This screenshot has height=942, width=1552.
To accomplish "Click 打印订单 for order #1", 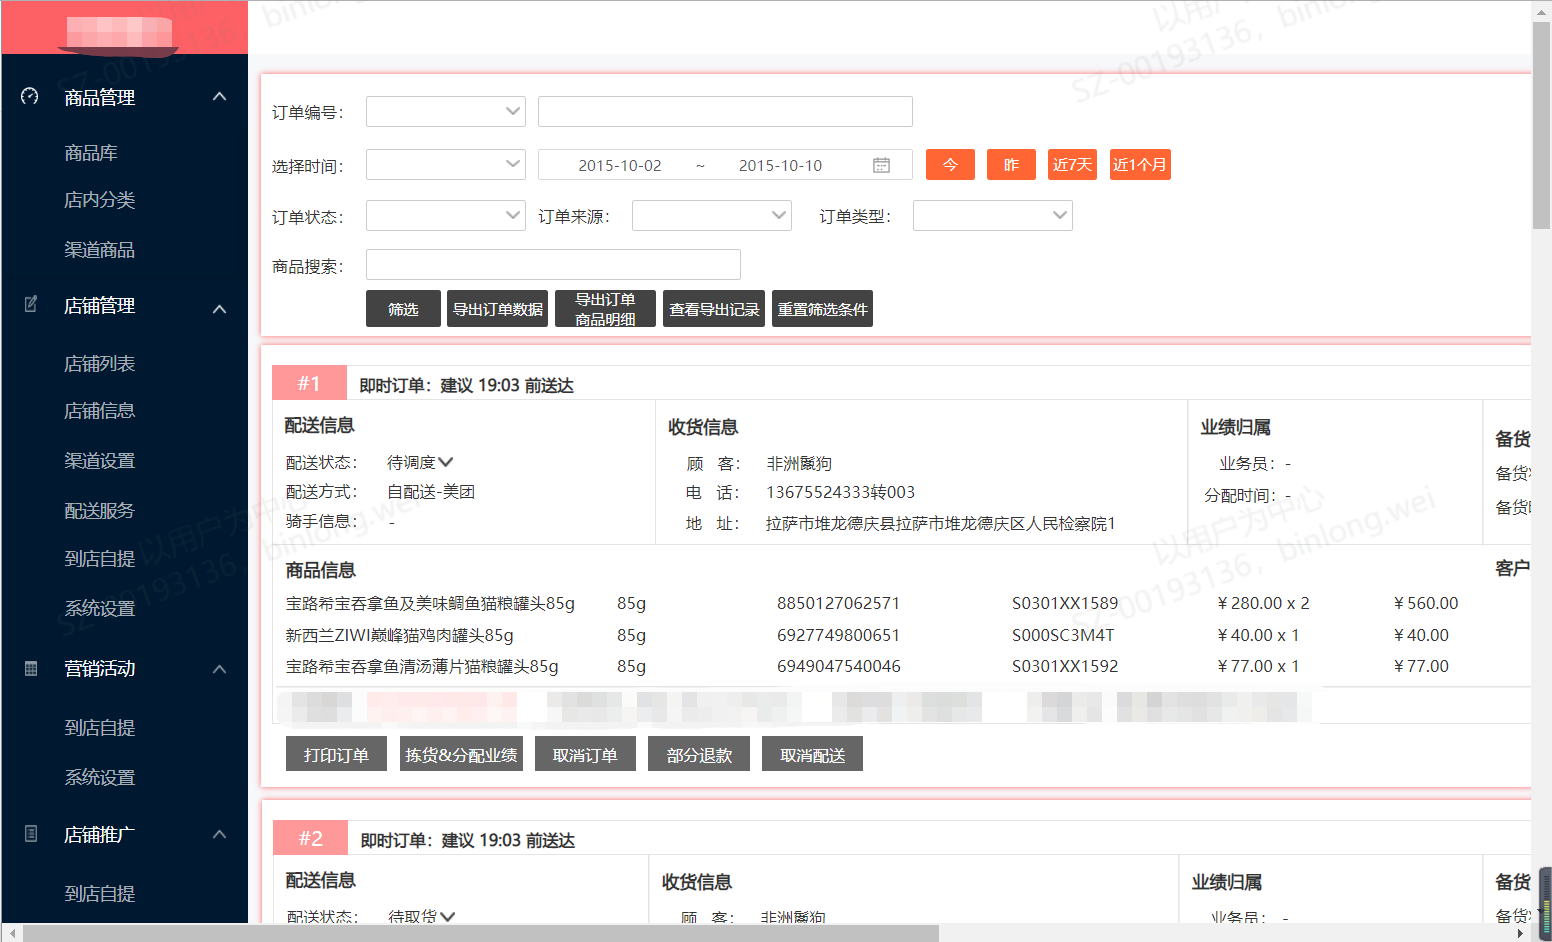I will tap(336, 754).
